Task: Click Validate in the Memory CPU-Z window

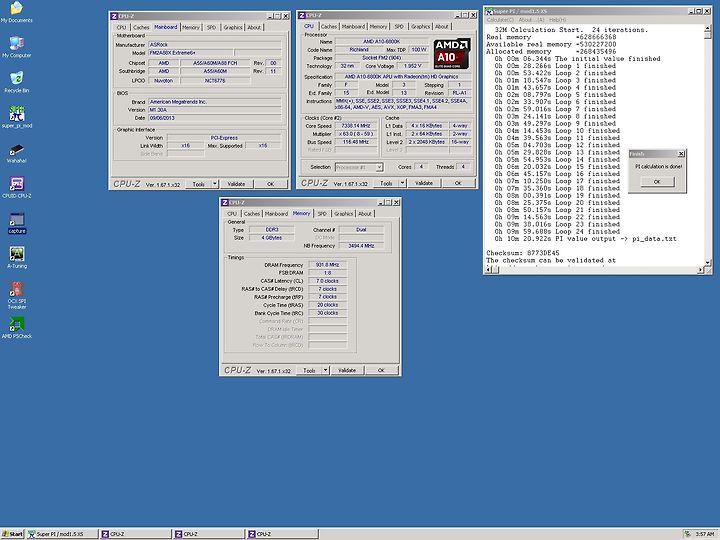Action: click(347, 370)
